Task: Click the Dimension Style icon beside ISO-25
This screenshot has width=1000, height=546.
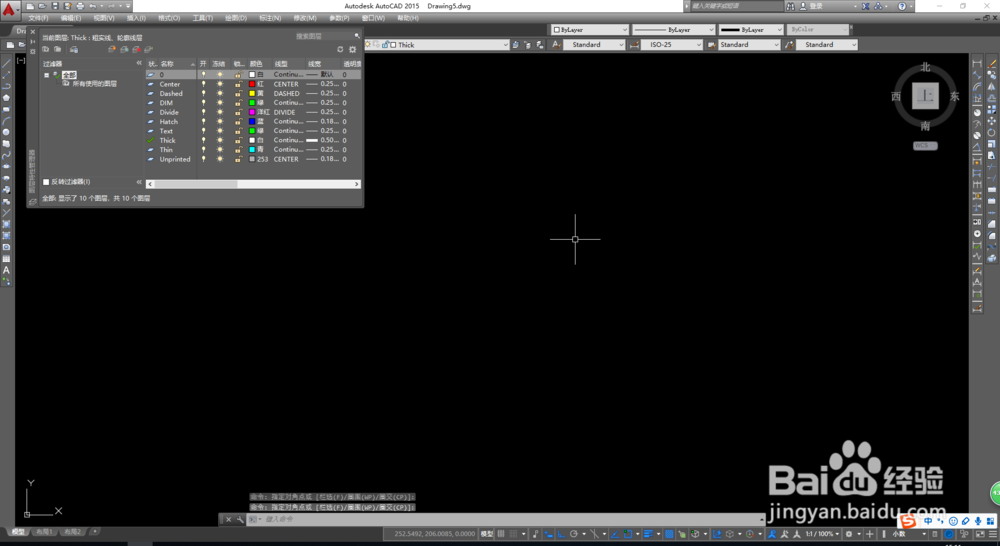Action: [634, 45]
